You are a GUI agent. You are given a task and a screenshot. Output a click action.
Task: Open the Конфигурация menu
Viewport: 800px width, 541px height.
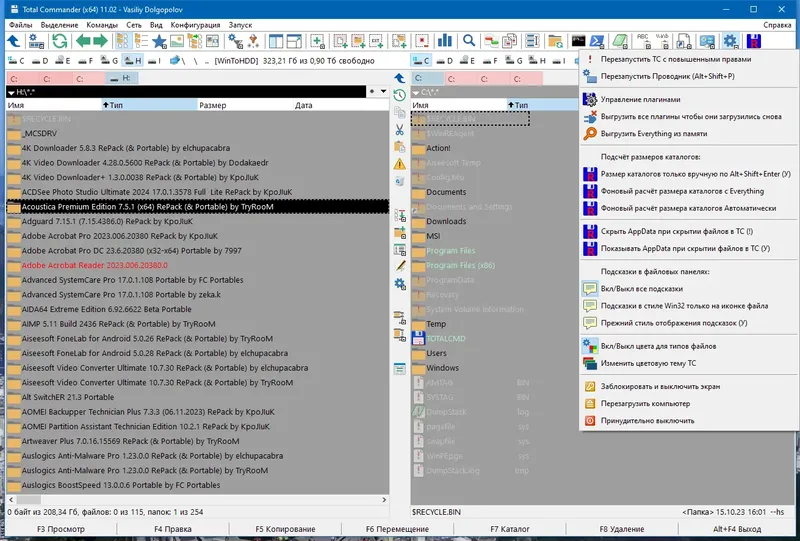coord(195,24)
